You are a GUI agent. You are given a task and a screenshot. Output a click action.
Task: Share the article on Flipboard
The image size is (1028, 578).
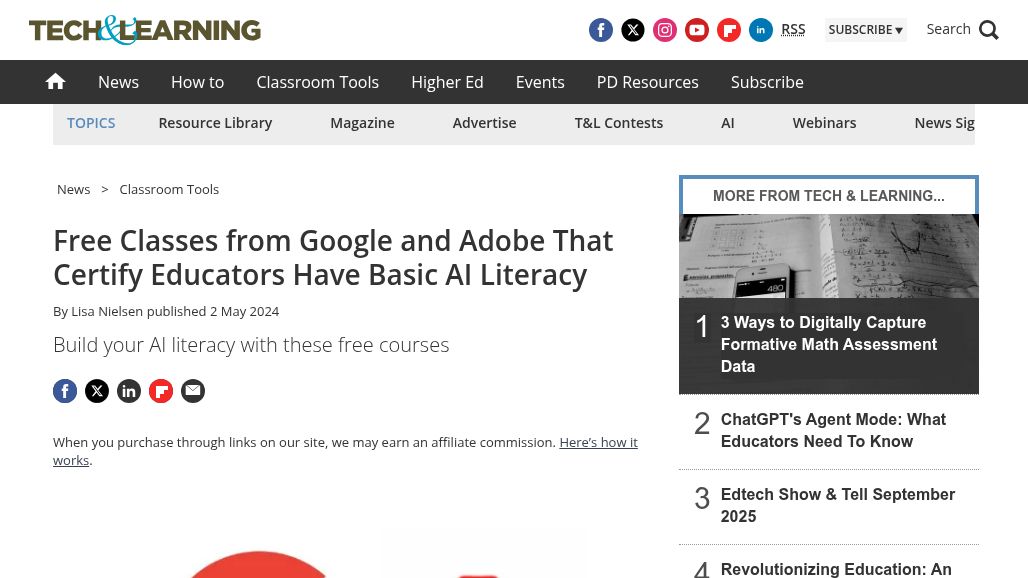[x=161, y=391]
